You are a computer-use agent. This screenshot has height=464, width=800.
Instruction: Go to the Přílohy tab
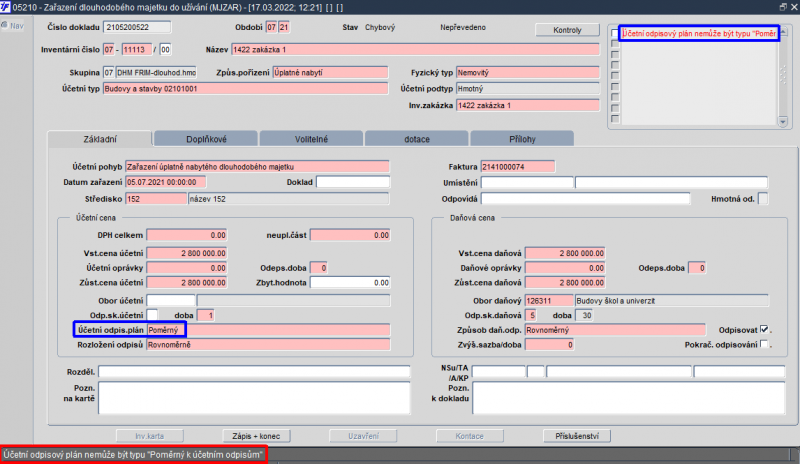[520, 139]
